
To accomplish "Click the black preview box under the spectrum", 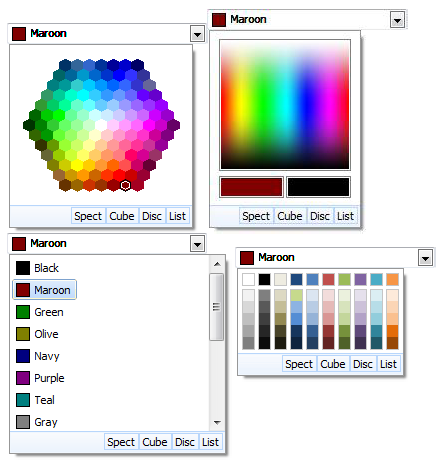I will pos(318,187).
